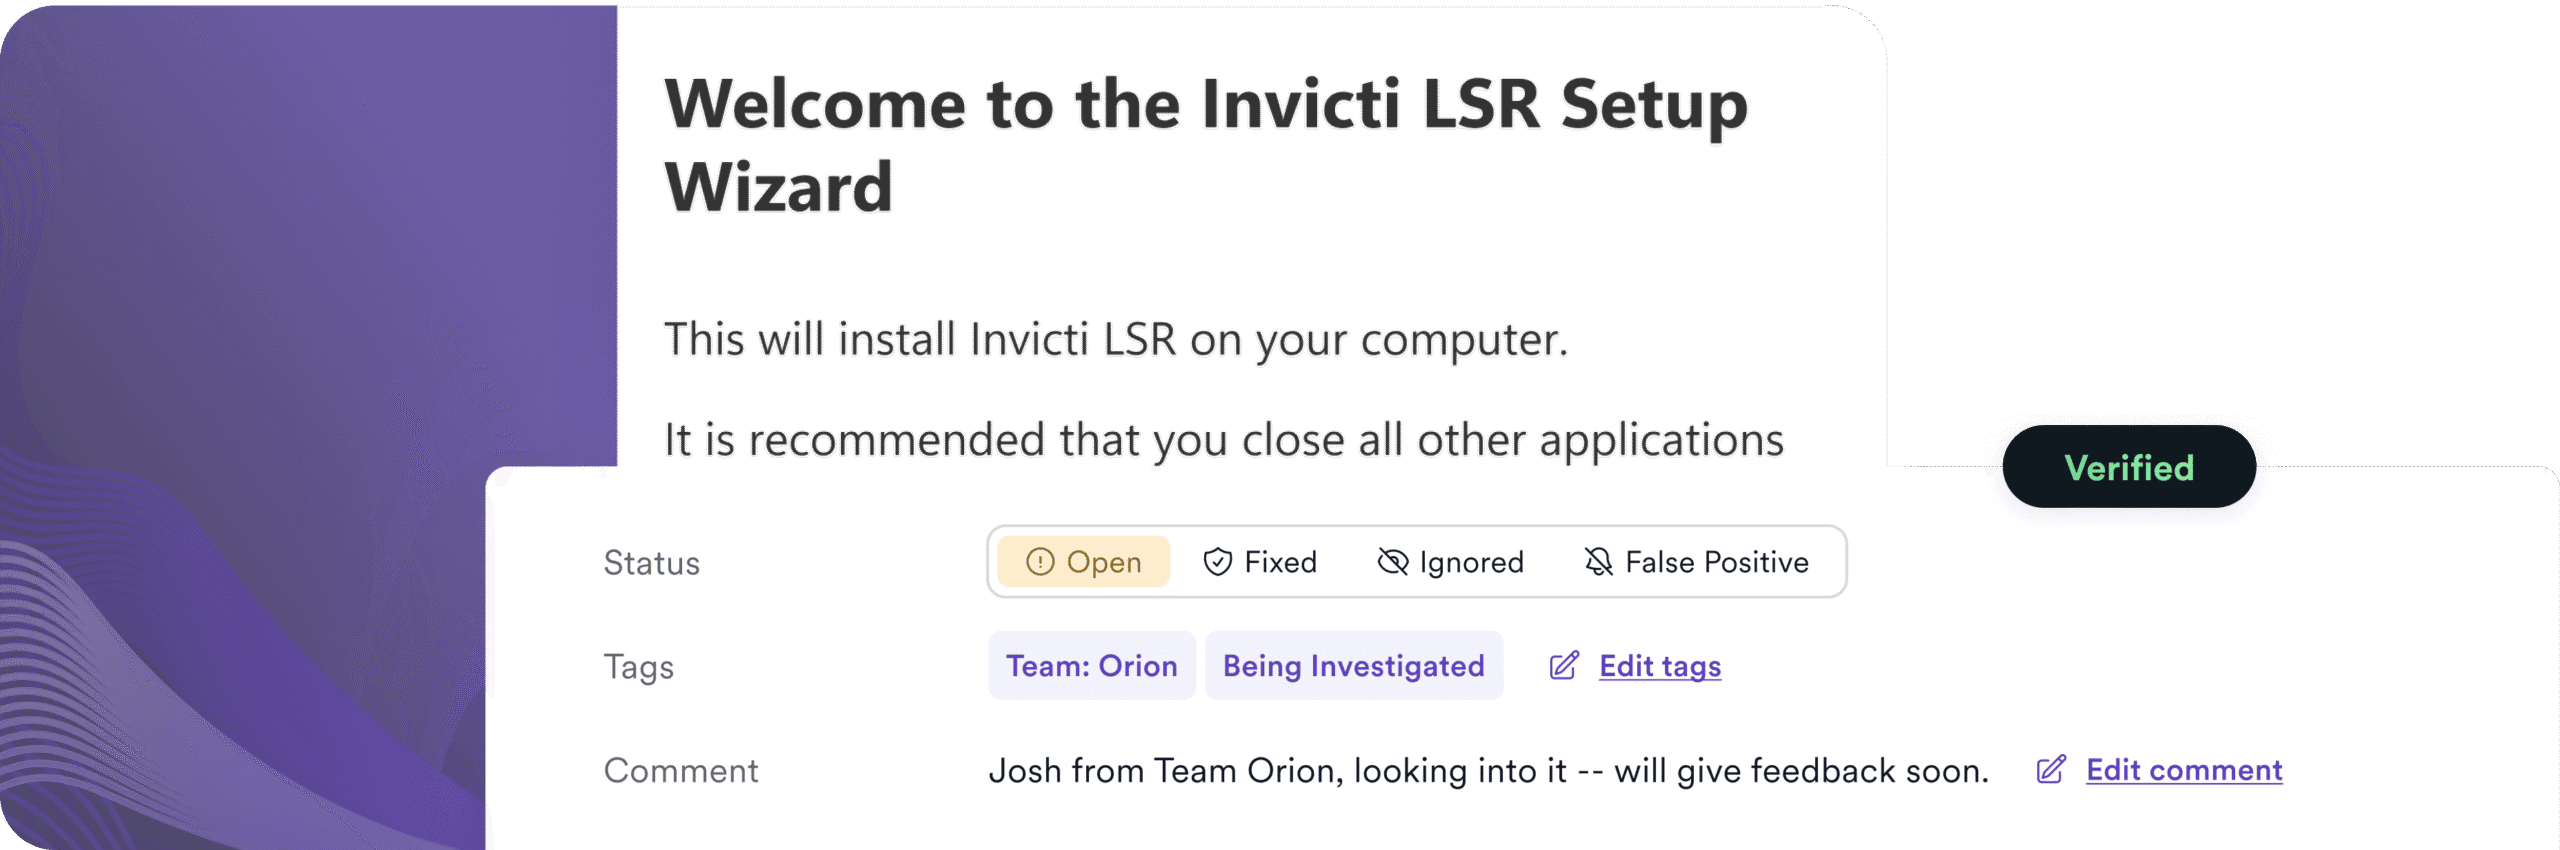
Task: Click the pencil icon next to Edit tags
Action: tap(1564, 666)
